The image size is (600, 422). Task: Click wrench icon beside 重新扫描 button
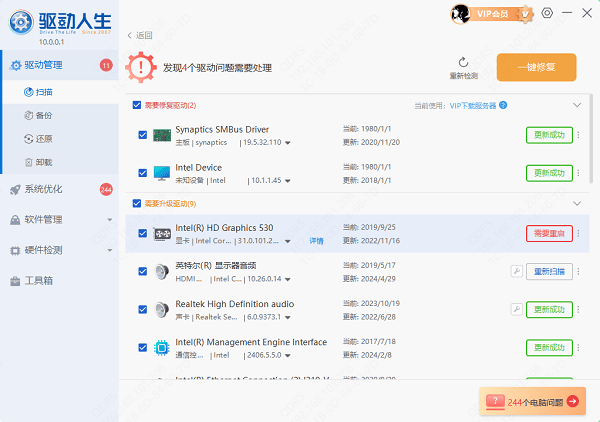517,271
